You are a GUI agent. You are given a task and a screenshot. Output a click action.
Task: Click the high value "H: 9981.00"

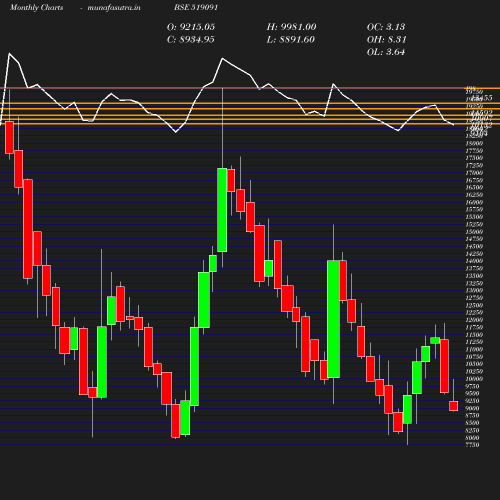[x=291, y=27]
